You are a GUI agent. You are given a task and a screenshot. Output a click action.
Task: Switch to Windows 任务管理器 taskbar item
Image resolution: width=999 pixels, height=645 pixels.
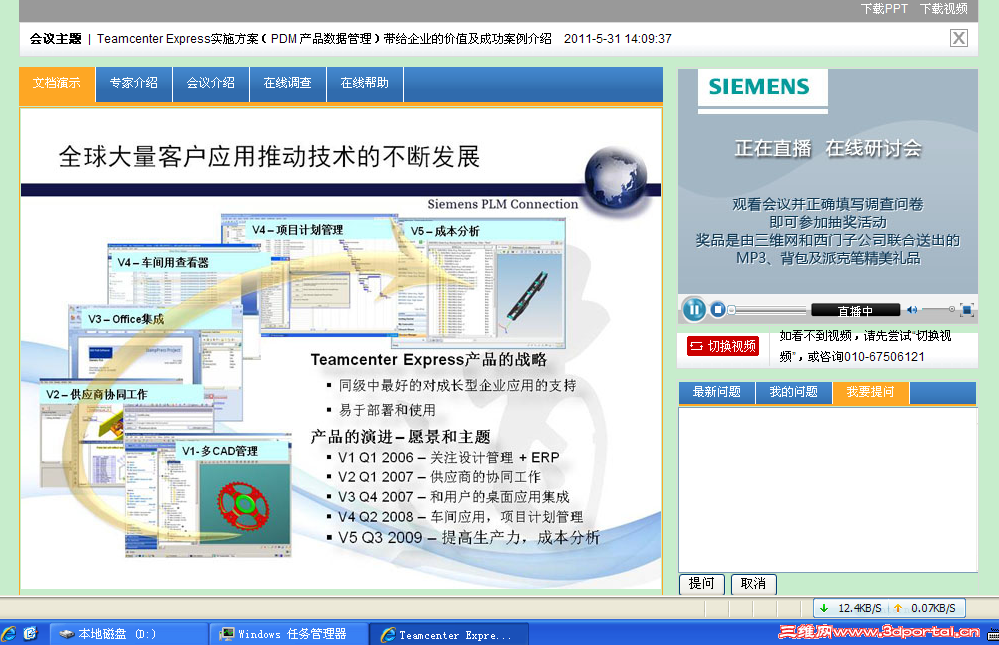pyautogui.click(x=289, y=634)
